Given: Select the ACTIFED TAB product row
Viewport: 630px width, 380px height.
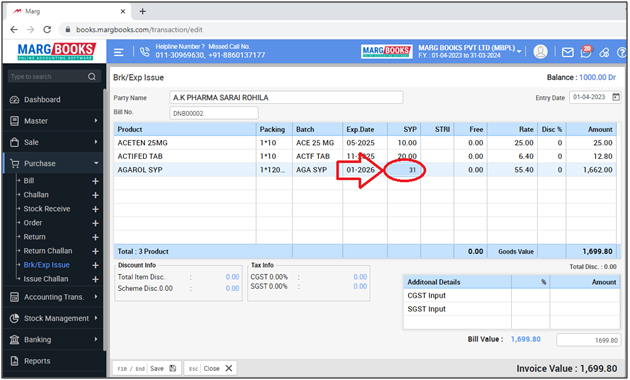Looking at the screenshot, I should (x=365, y=156).
